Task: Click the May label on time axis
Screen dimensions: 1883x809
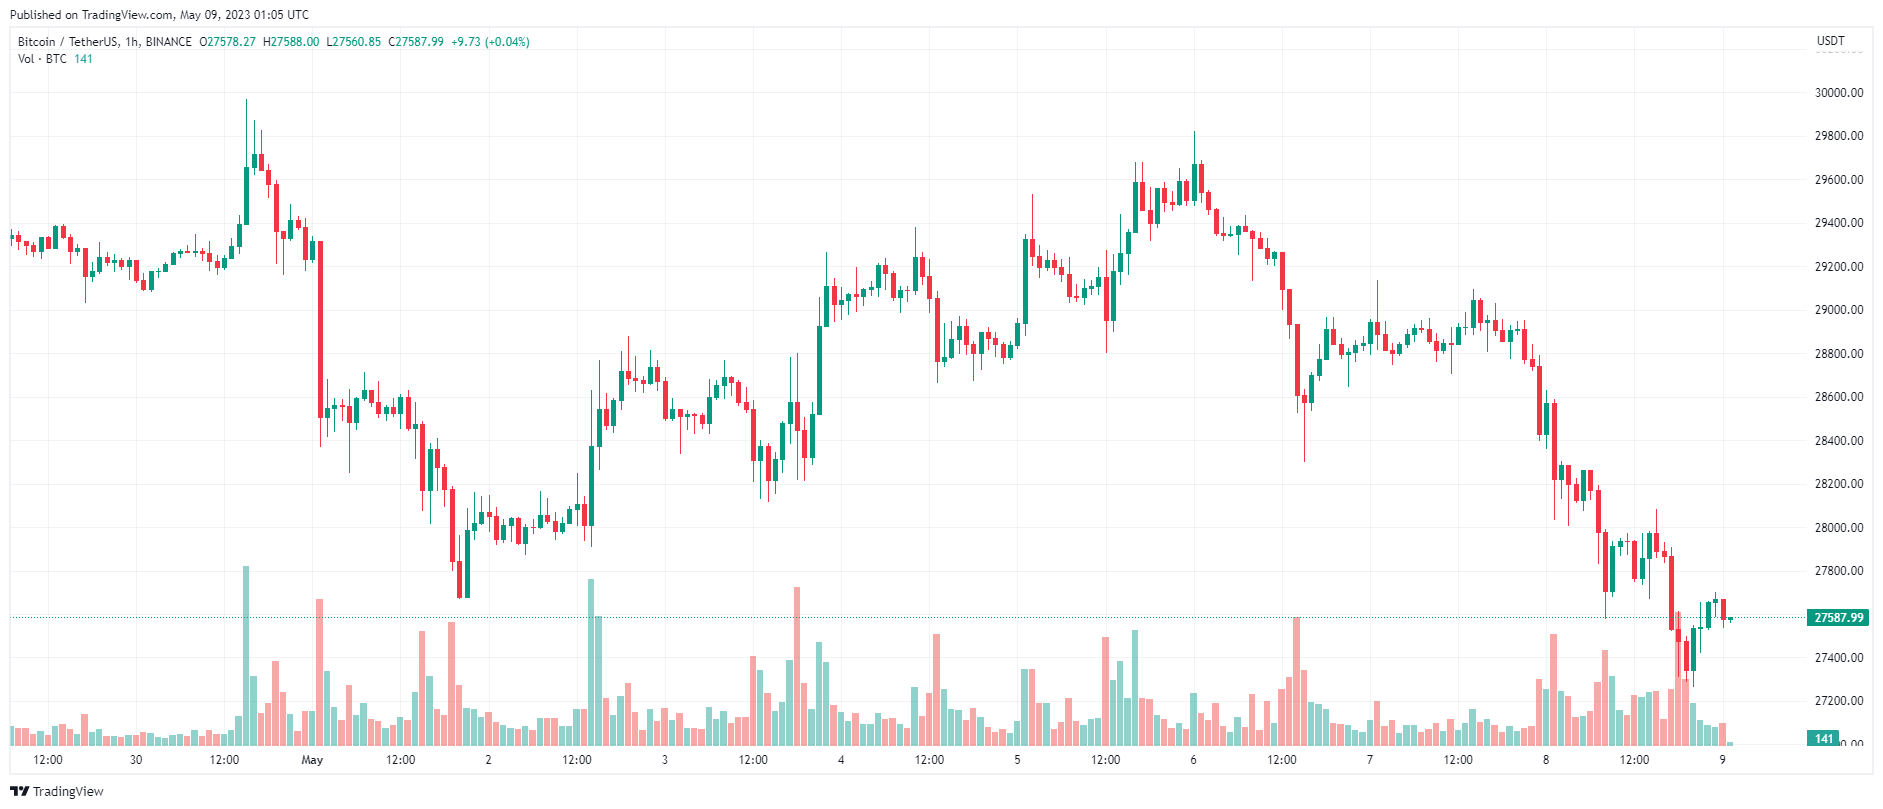Action: (x=312, y=760)
